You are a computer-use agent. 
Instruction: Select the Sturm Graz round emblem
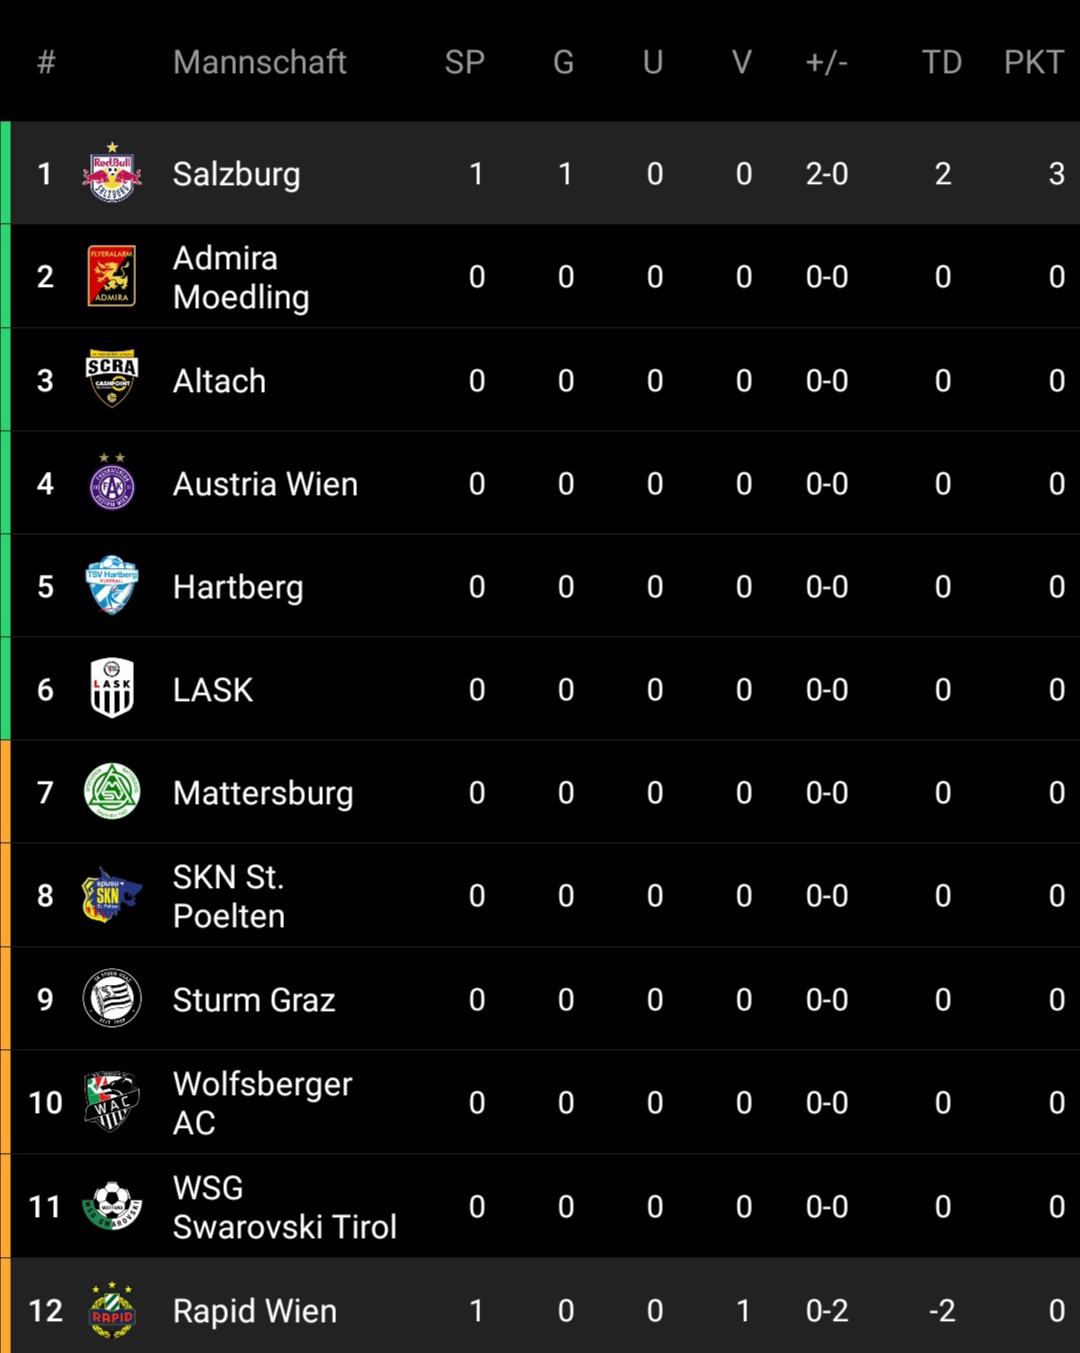112,998
